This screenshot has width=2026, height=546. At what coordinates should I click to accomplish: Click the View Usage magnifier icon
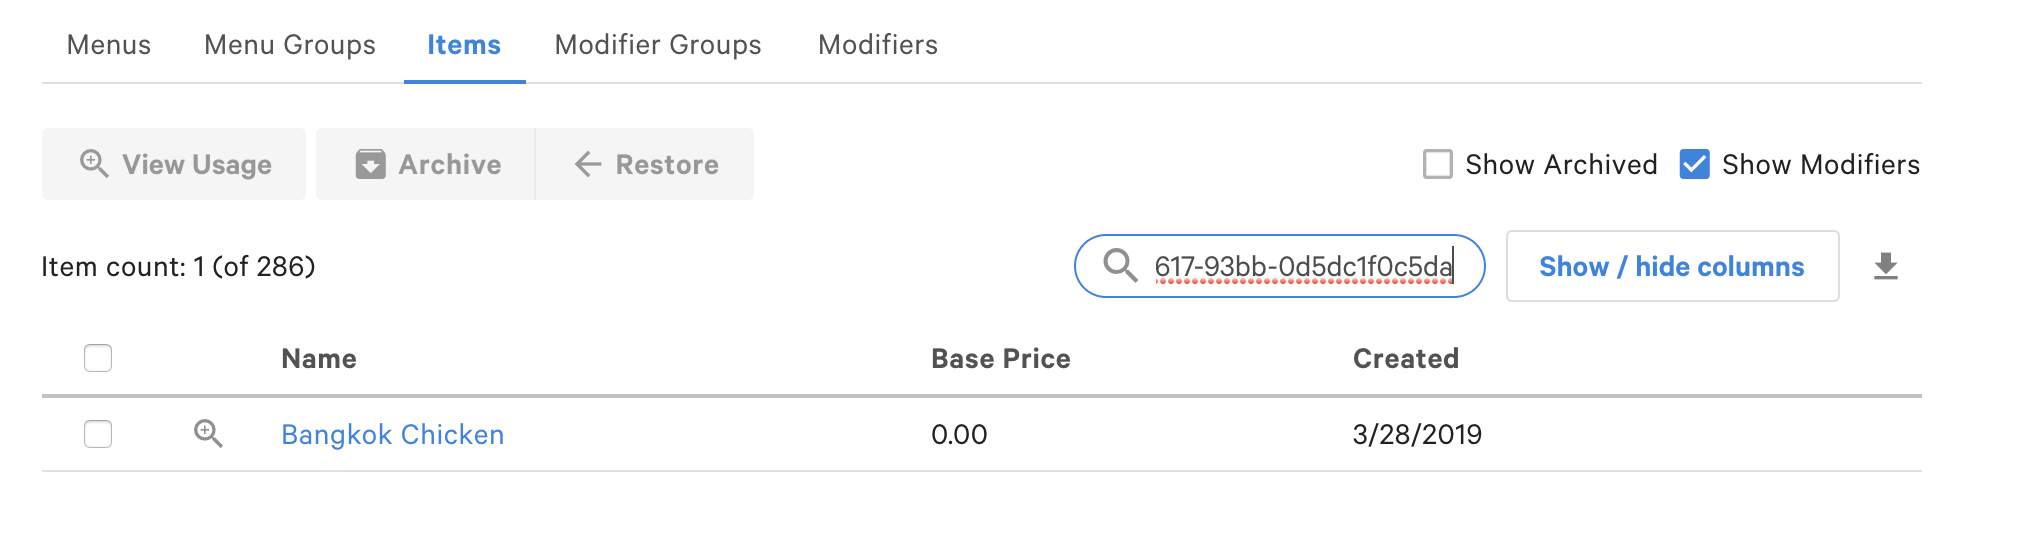tap(94, 163)
